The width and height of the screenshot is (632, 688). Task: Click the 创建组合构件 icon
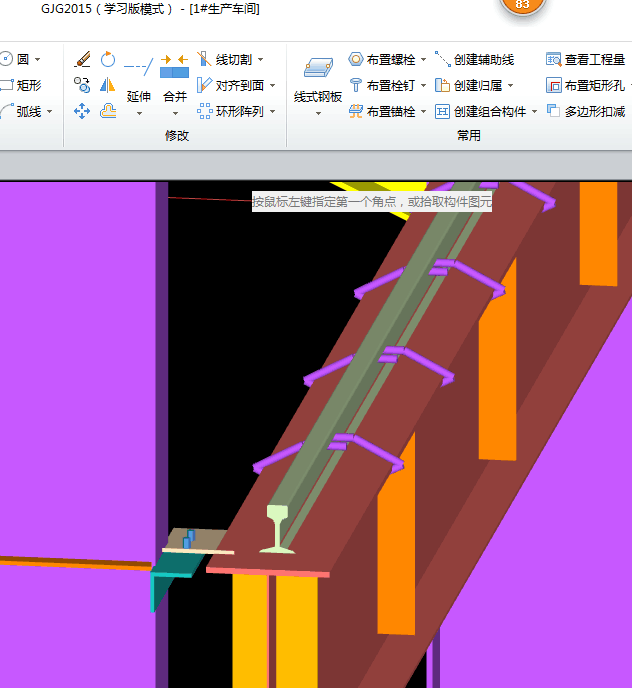(x=442, y=111)
